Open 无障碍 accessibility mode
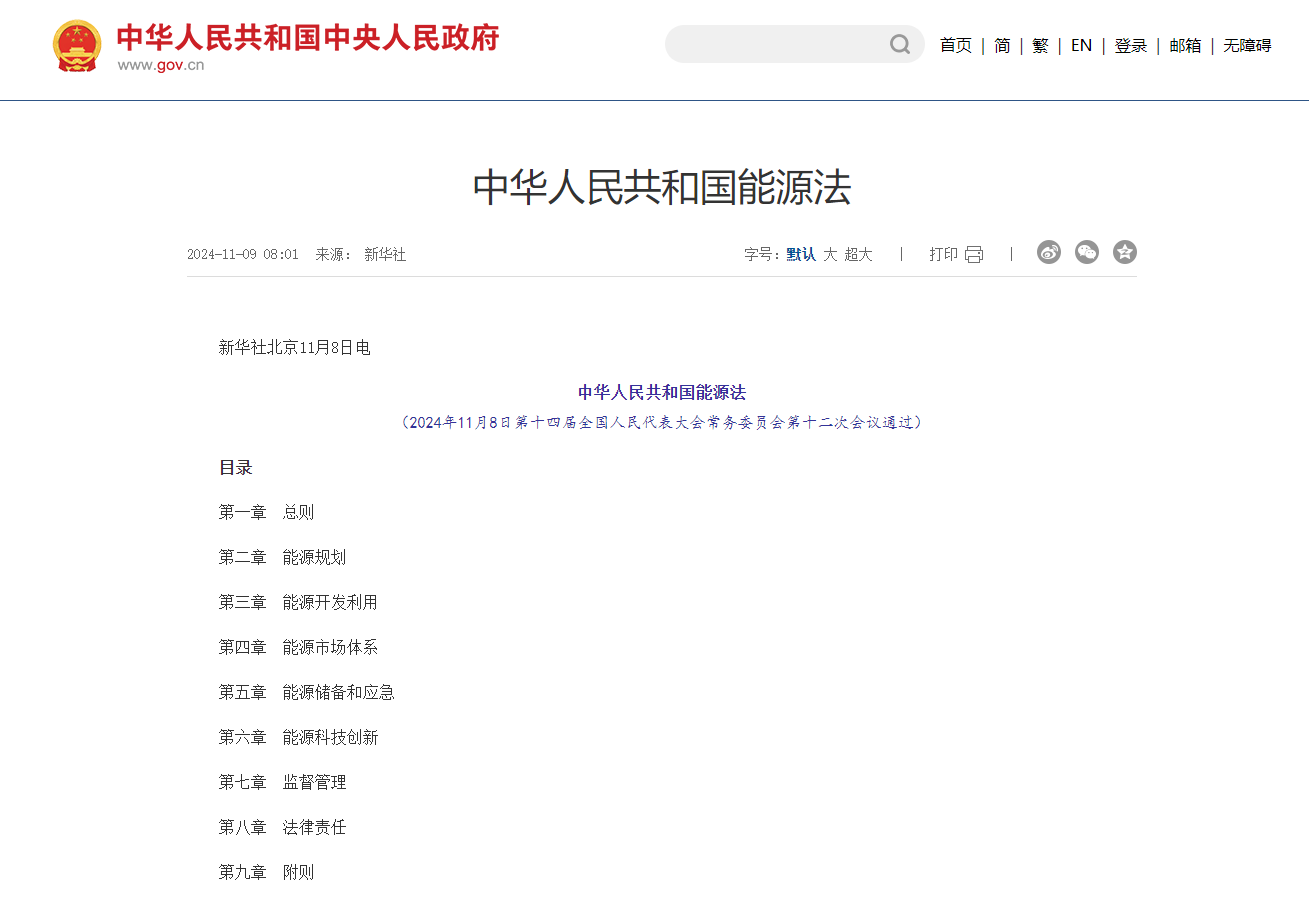This screenshot has height=900, width=1309. coord(1247,45)
